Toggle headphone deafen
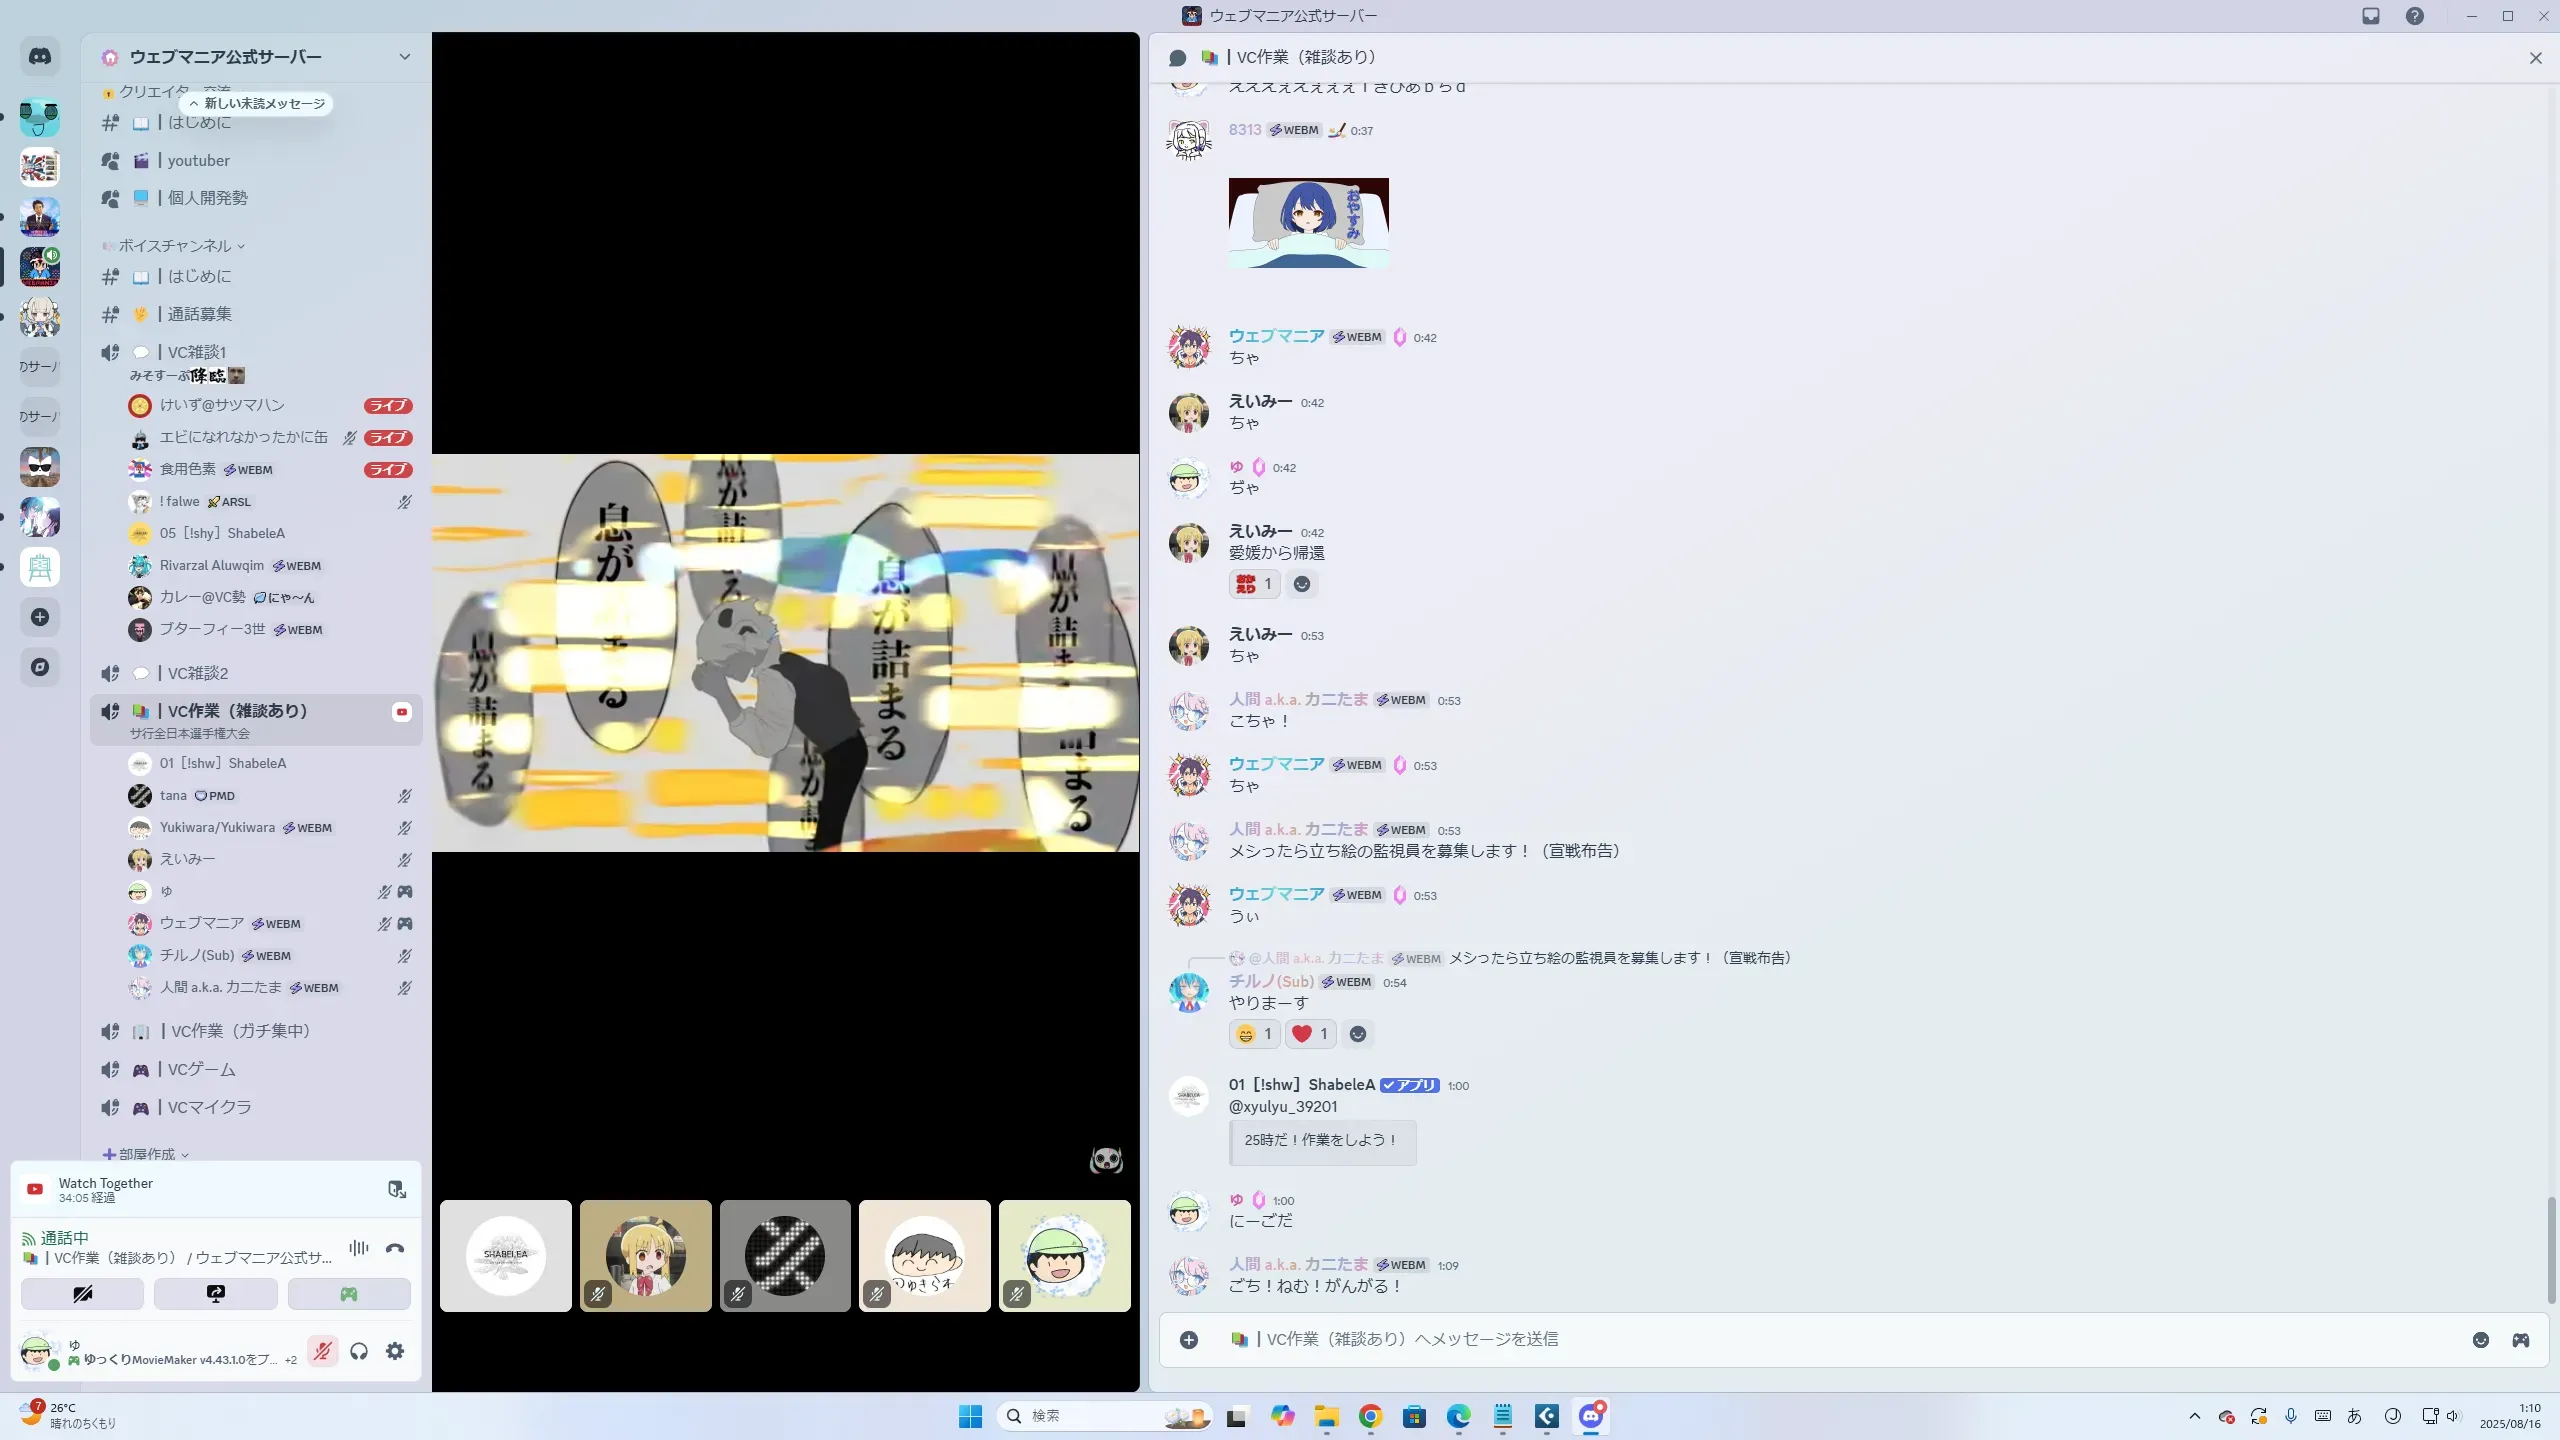Screen dimensions: 2560x1440 pyautogui.click(x=359, y=1351)
